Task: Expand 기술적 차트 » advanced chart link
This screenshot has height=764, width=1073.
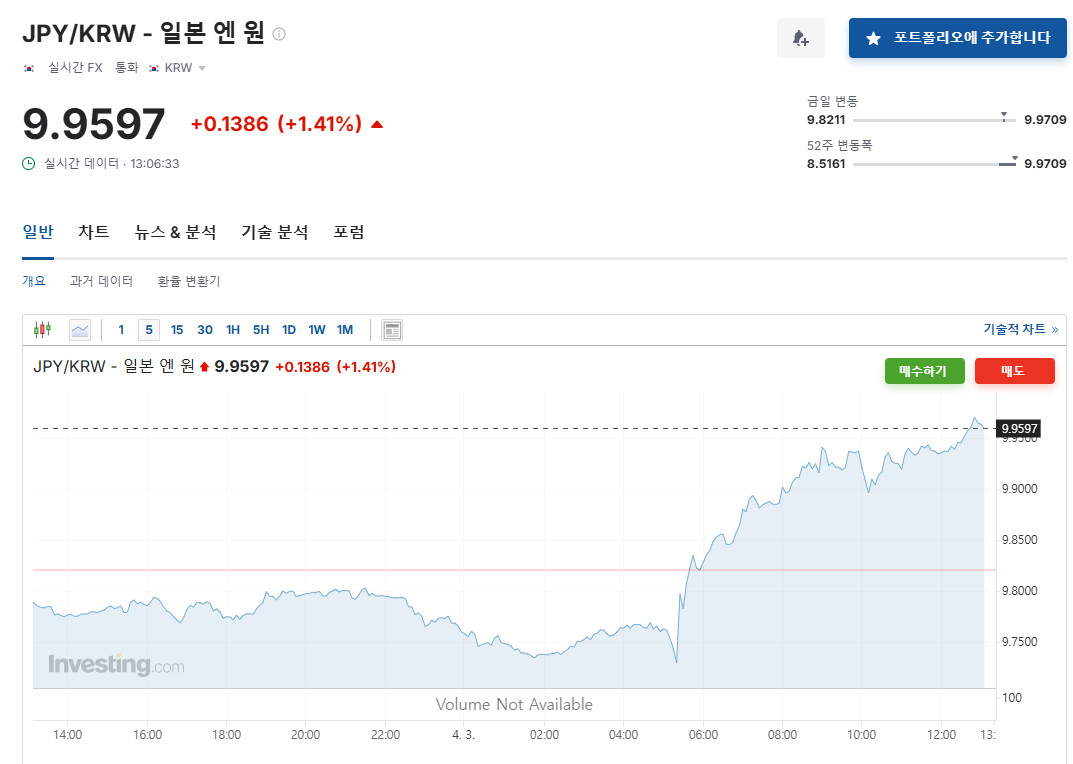Action: coord(1020,329)
